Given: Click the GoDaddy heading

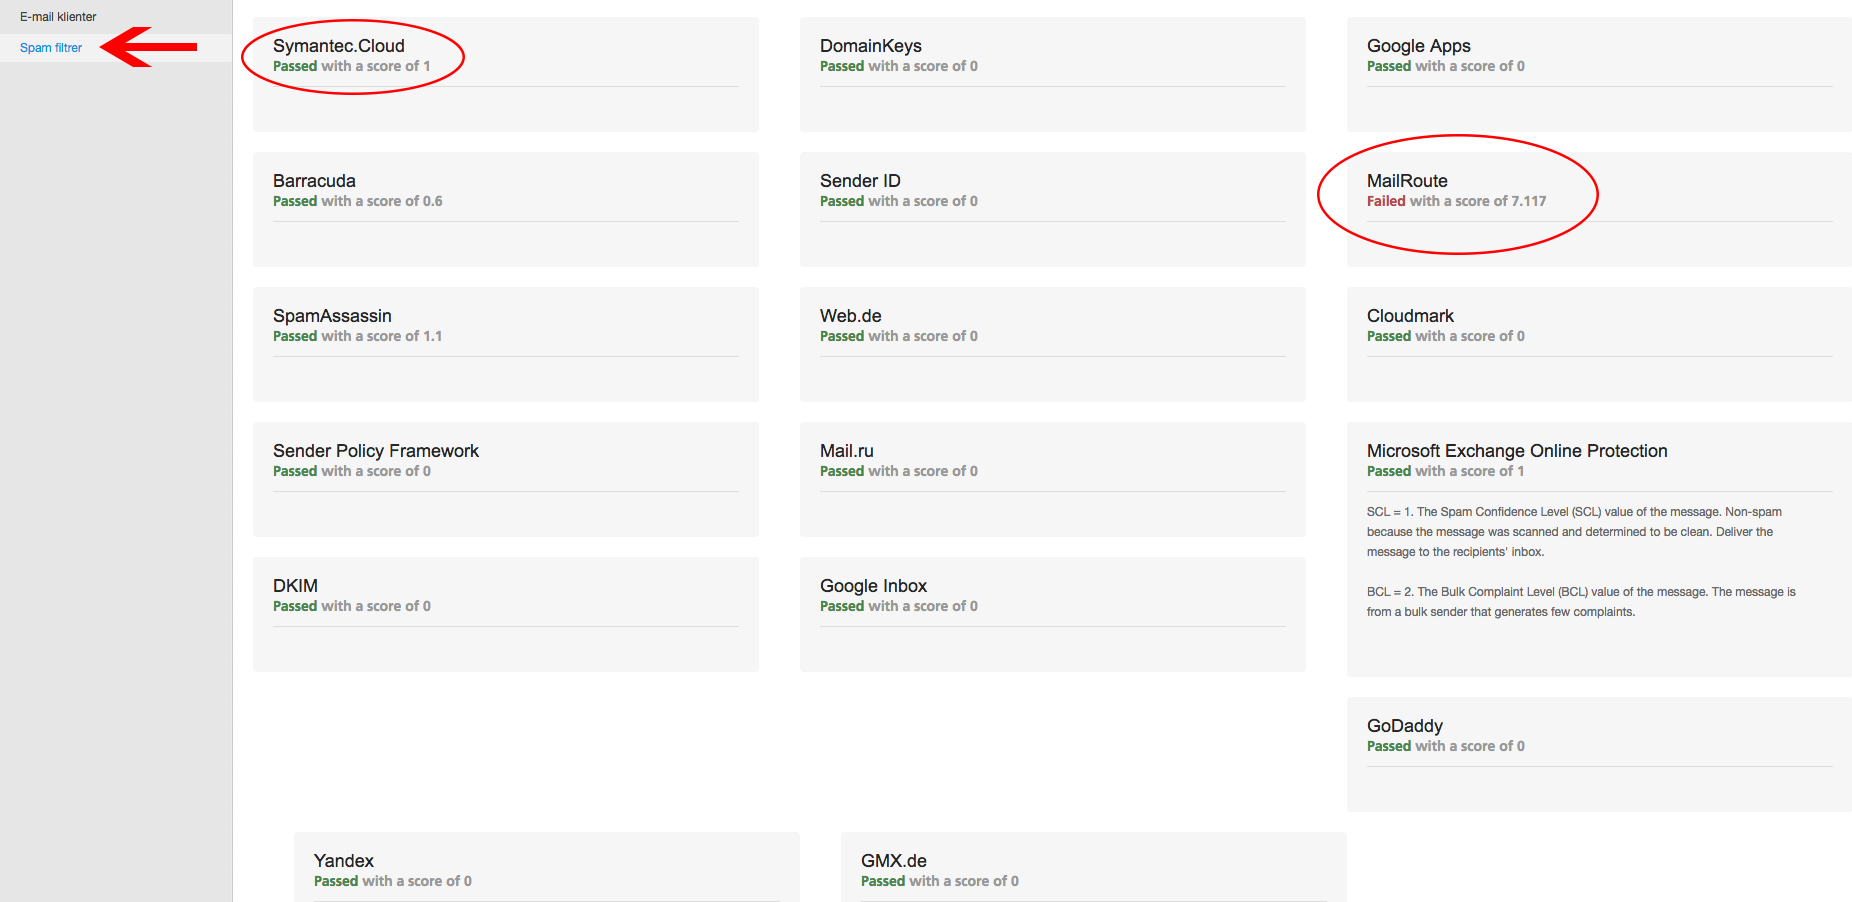Looking at the screenshot, I should (x=1405, y=726).
